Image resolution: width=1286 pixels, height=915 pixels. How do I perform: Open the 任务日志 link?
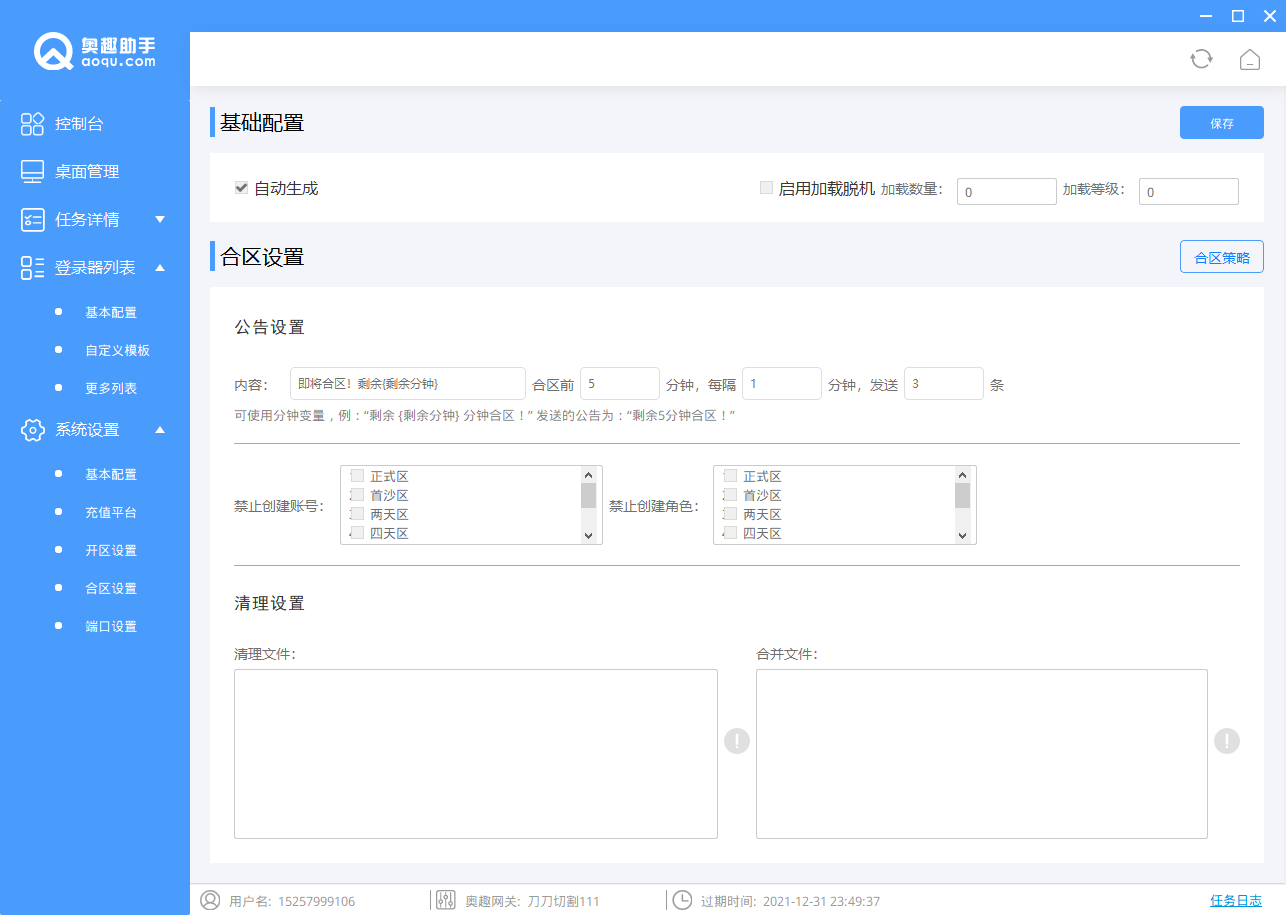tap(1236, 900)
